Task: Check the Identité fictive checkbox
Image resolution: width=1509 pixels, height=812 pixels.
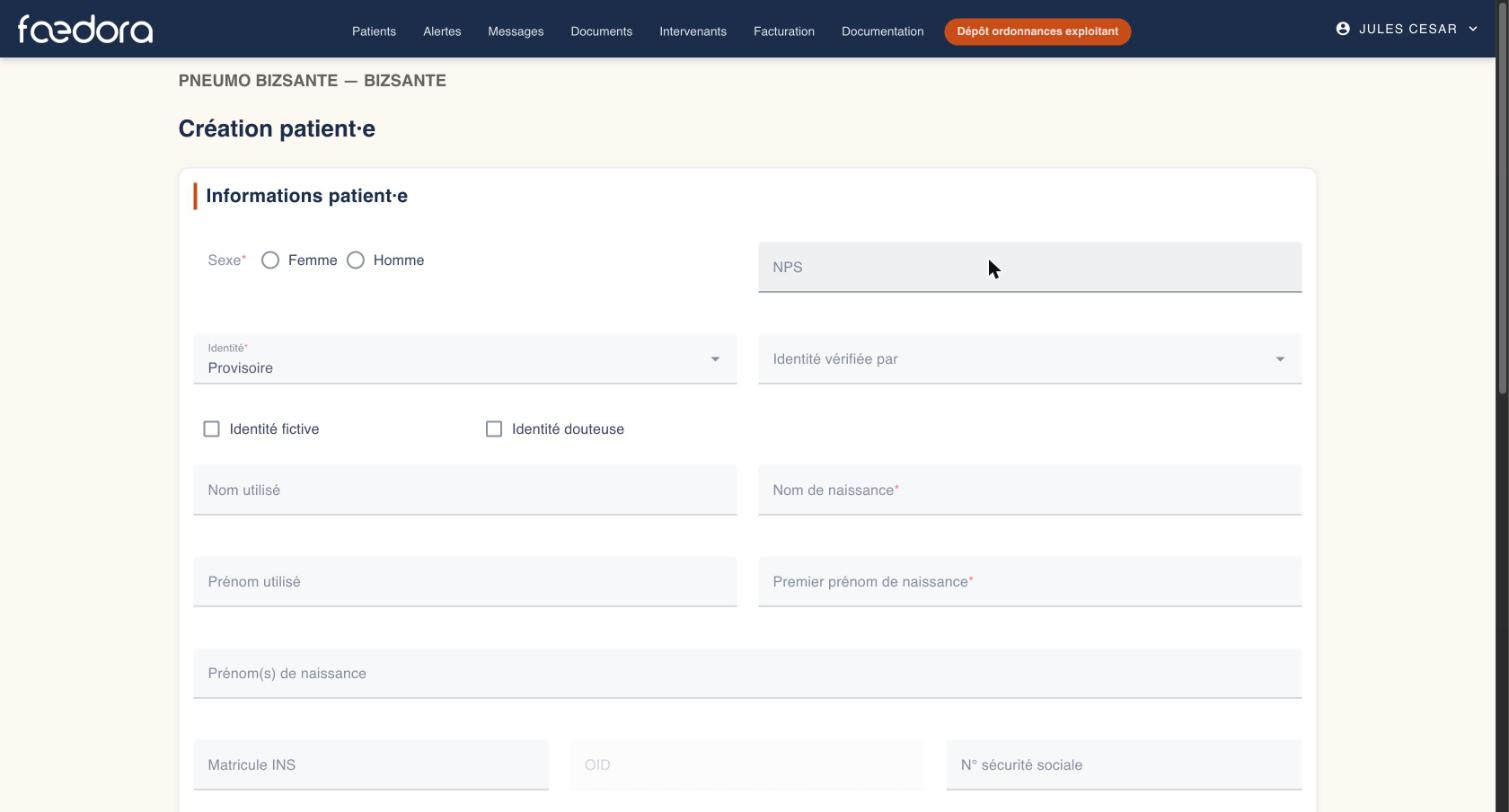Action: pos(211,429)
